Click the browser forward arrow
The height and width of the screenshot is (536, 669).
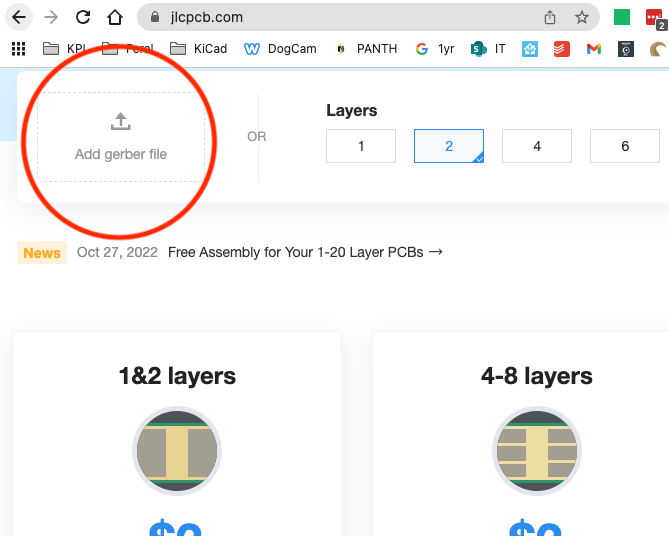pos(51,17)
